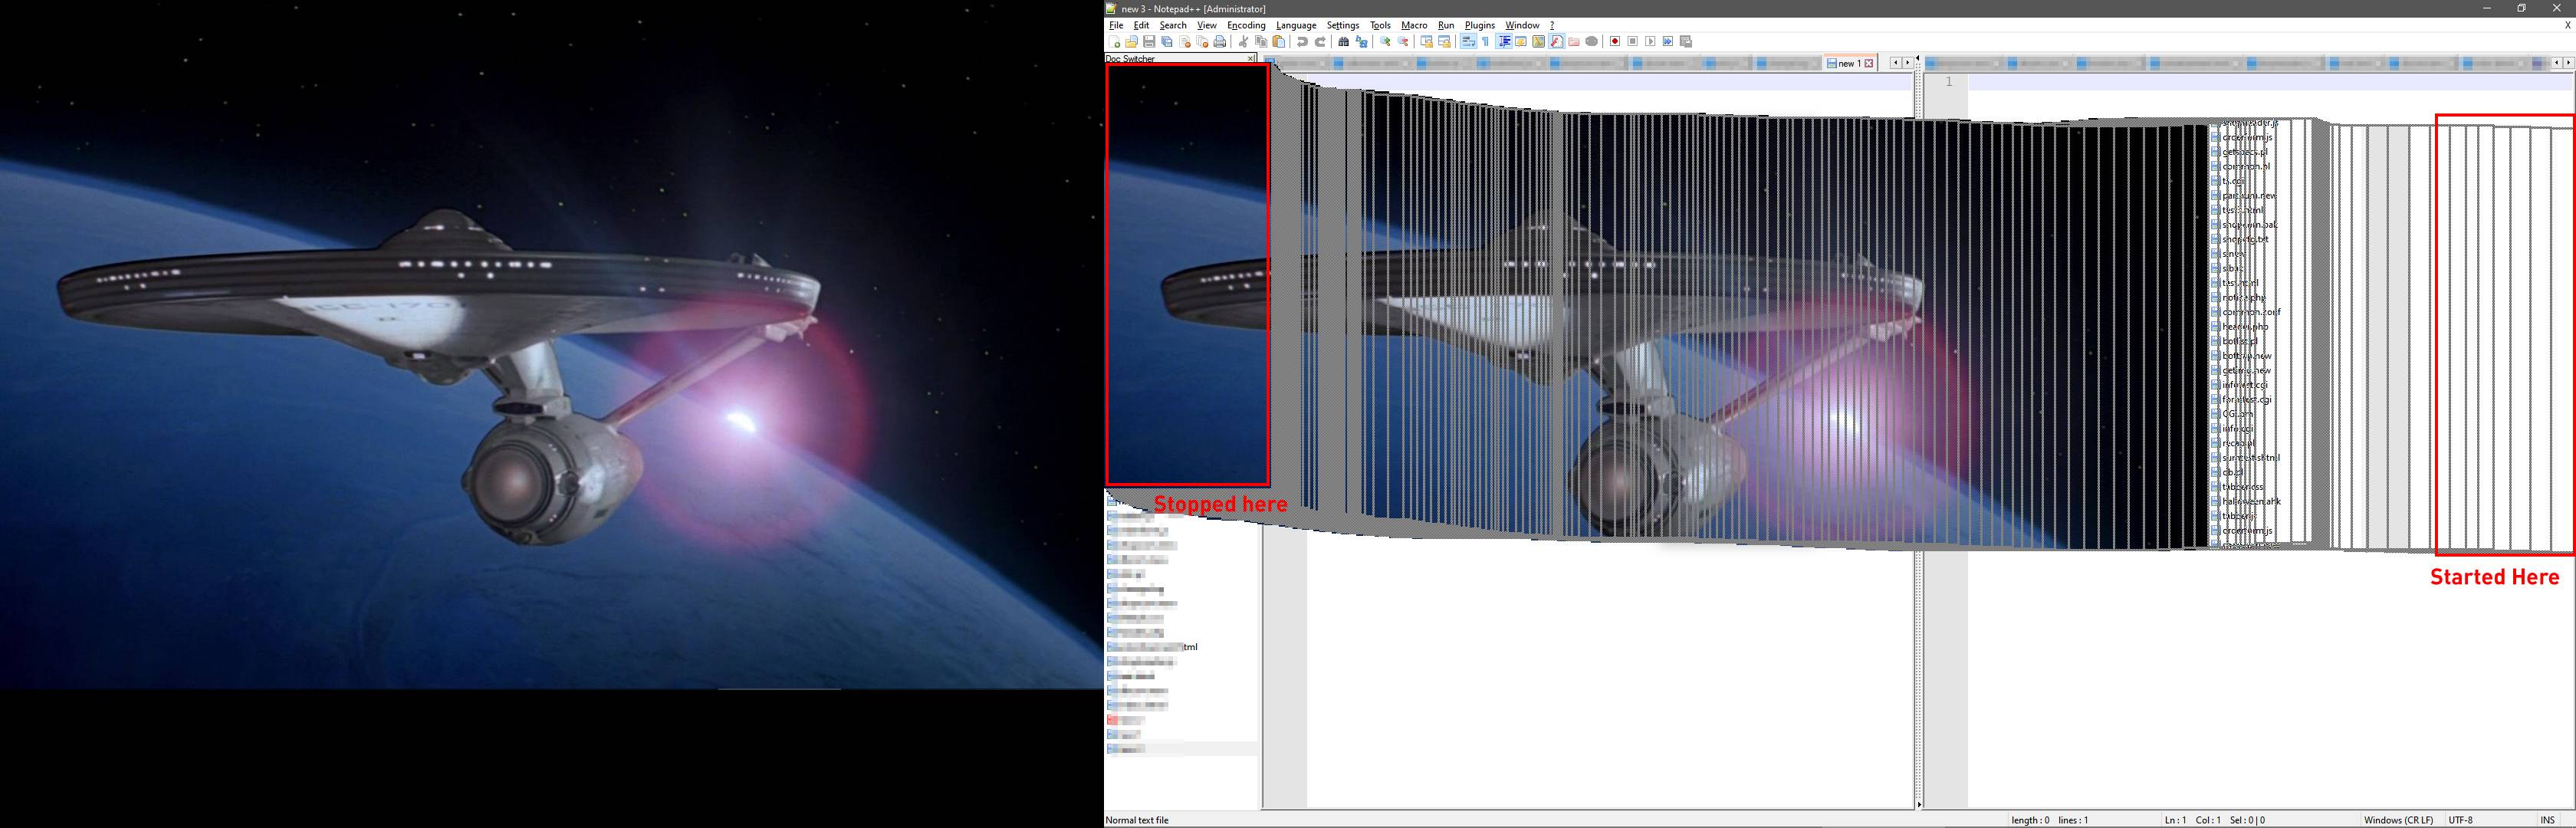The width and height of the screenshot is (2576, 828).
Task: Open the Document Map toolbar icon
Action: [x=1539, y=42]
